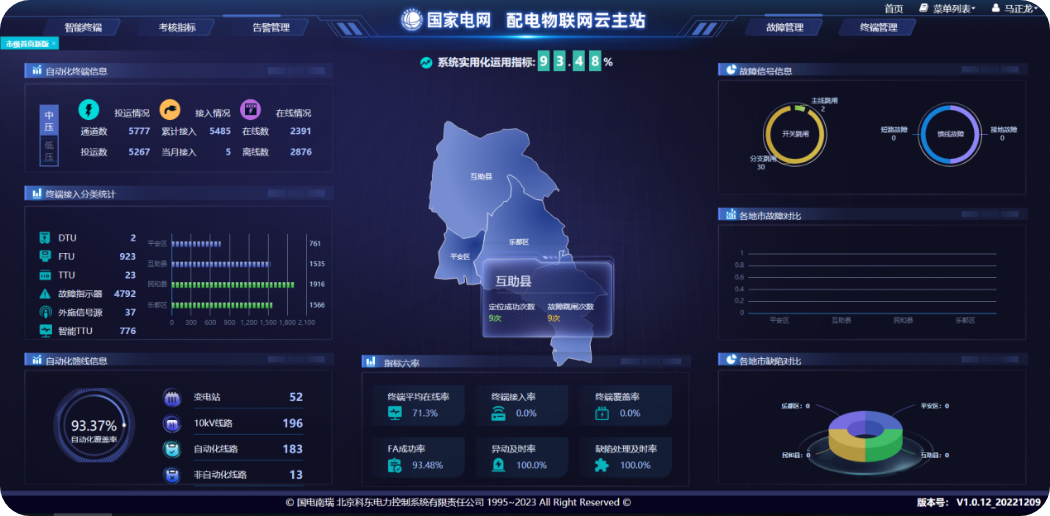Open the 故障管理 navigation tab
Screen dimensions: 1050x516
tap(783, 27)
